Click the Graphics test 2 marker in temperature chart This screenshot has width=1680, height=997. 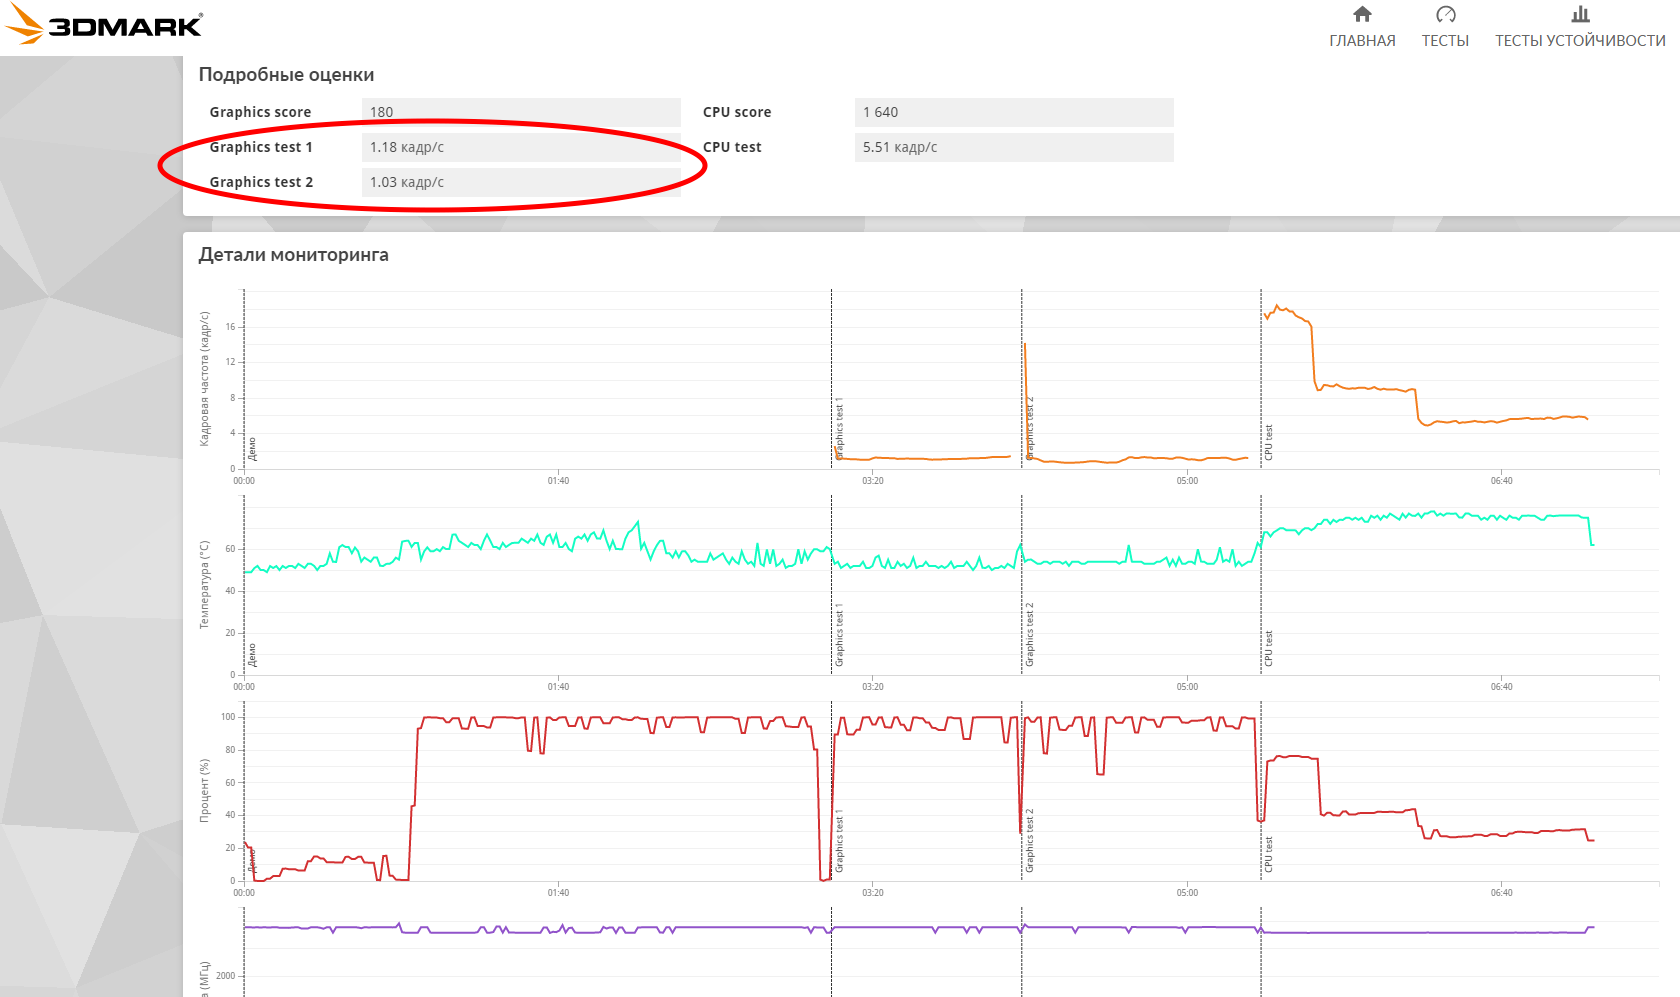pyautogui.click(x=1030, y=635)
